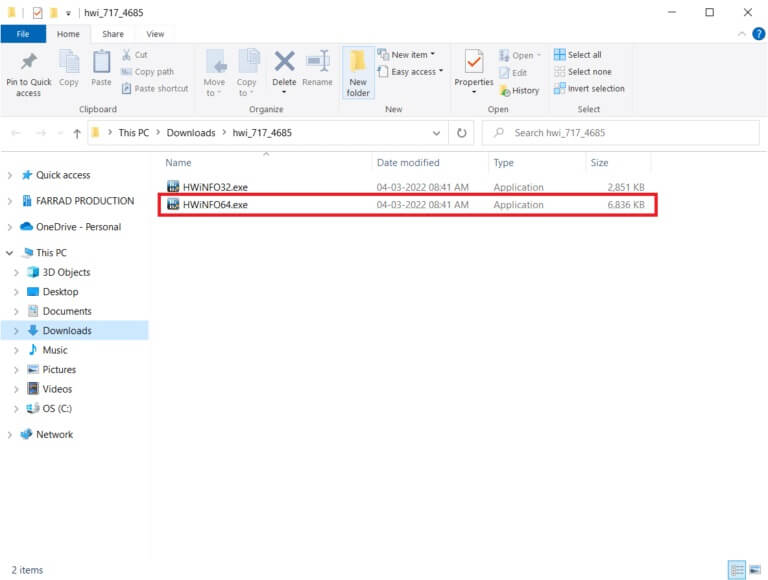The height and width of the screenshot is (580, 768).
Task: Click Invert selection
Action: click(x=589, y=89)
